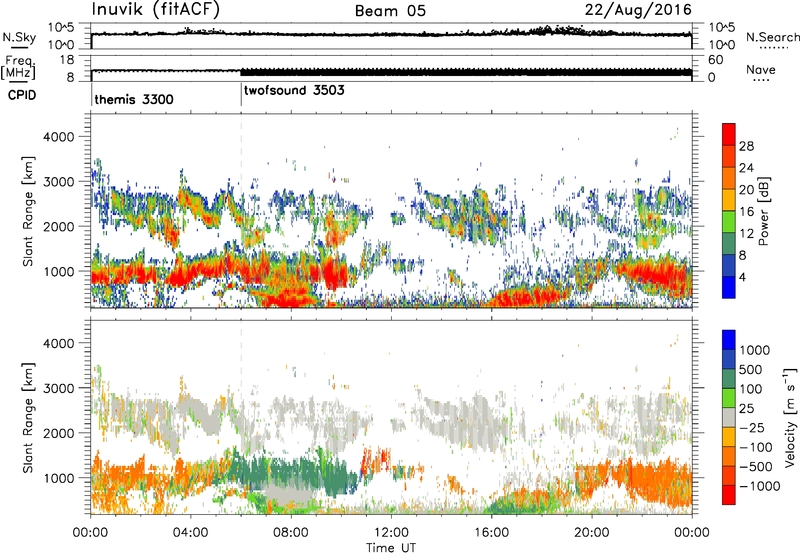Click the '28' label on the power colorbar
Viewport: 800px width, 554px height.
point(746,146)
